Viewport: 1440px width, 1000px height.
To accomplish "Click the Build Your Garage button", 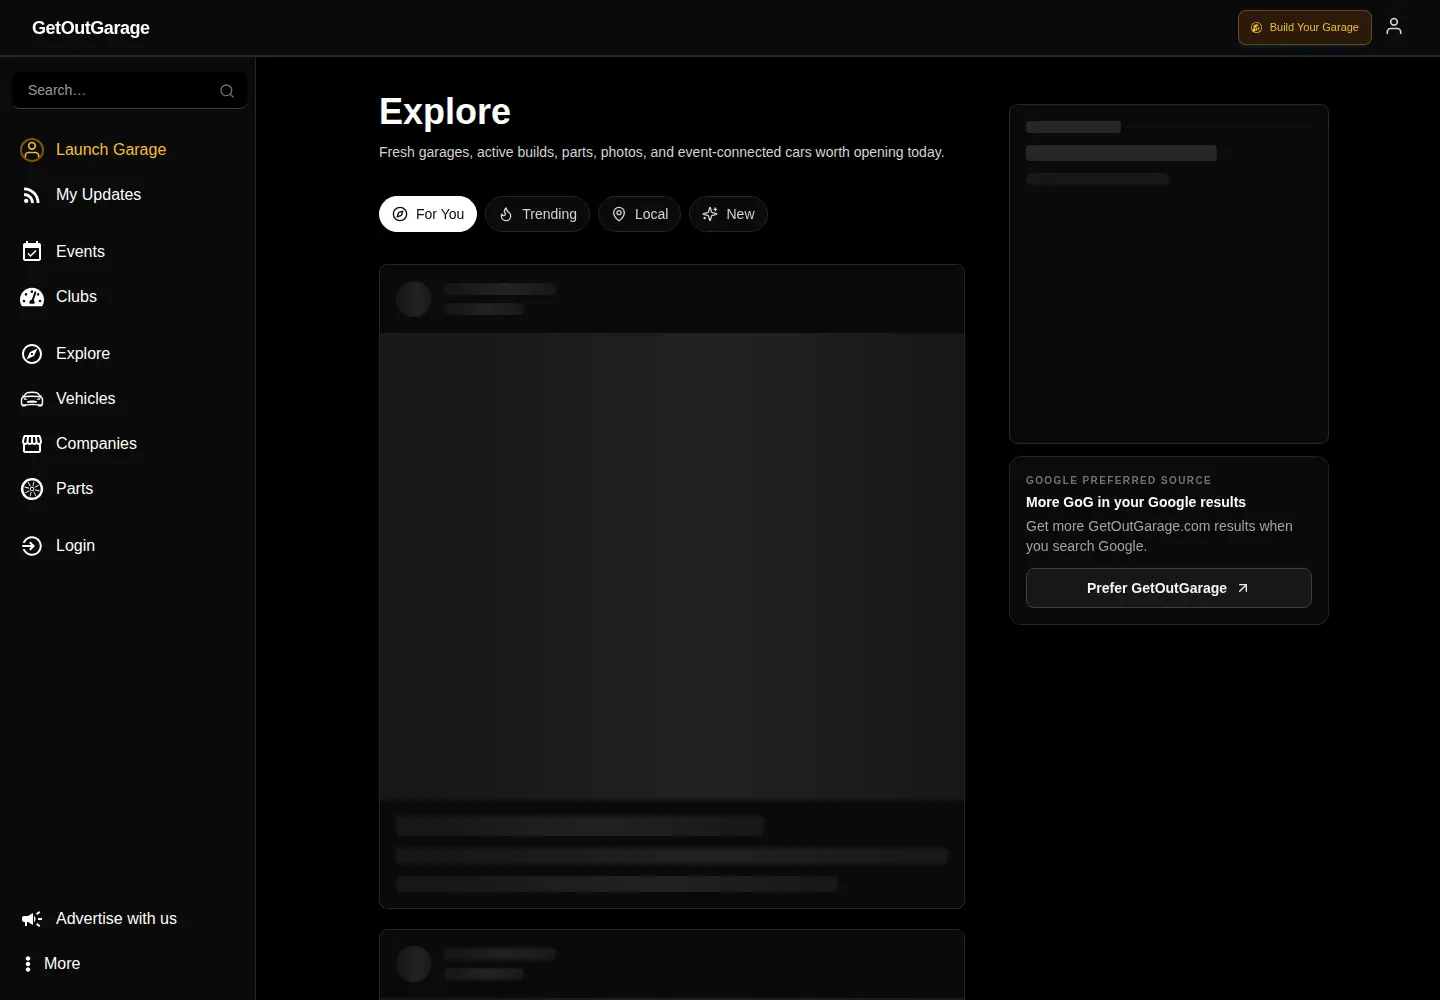I will [1304, 28].
